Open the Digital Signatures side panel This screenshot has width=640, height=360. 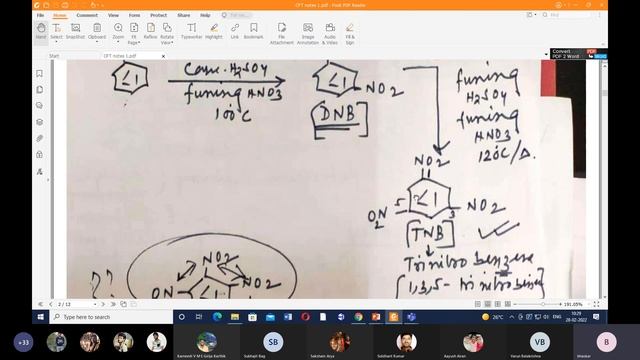(x=40, y=171)
